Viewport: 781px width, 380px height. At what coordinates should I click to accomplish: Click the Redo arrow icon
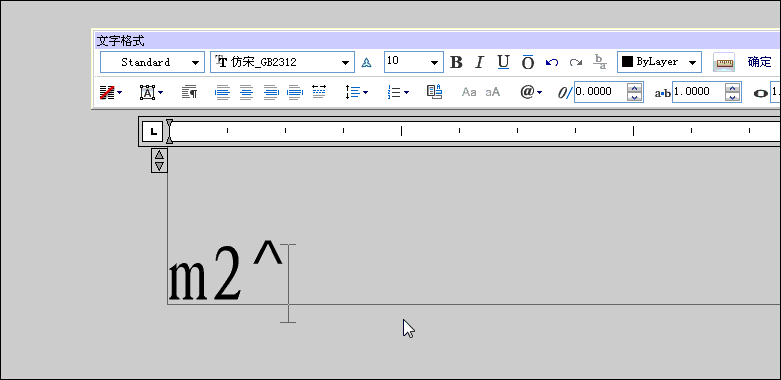(x=576, y=62)
